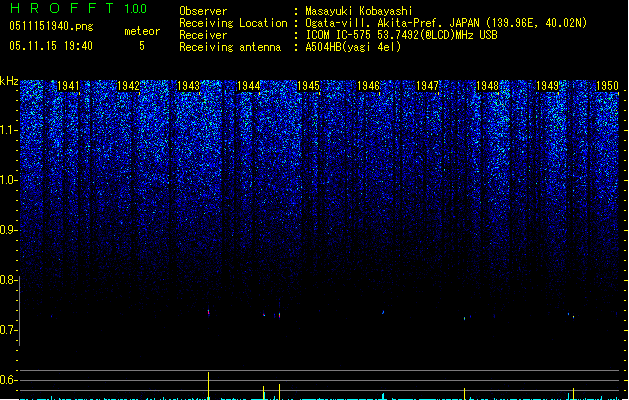
Task: Click the red meteor echo near 1943
Action: point(209,313)
